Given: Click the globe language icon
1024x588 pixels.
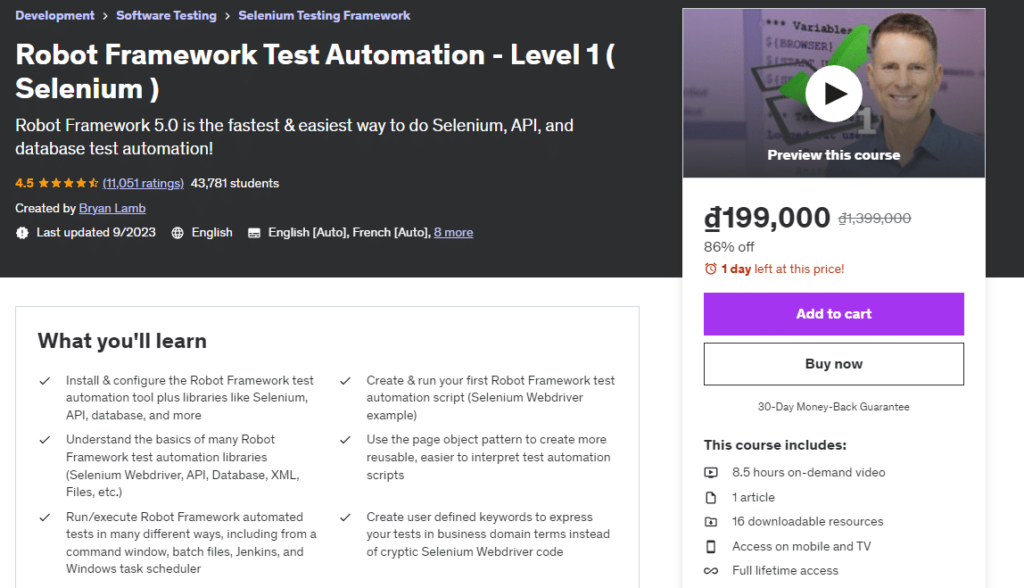Looking at the screenshot, I should tap(177, 233).
